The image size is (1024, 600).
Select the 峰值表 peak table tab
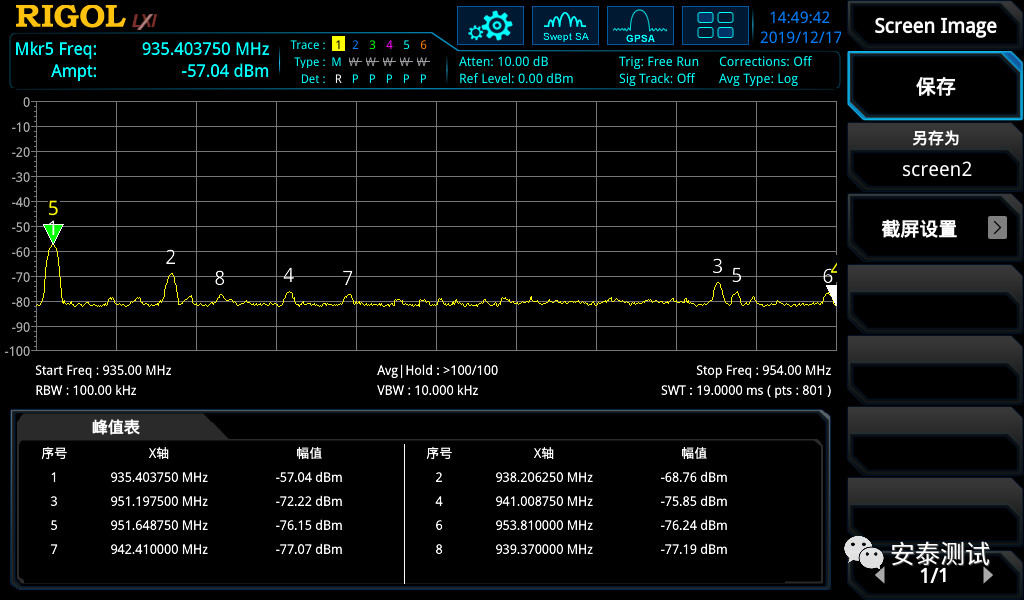pyautogui.click(x=116, y=427)
